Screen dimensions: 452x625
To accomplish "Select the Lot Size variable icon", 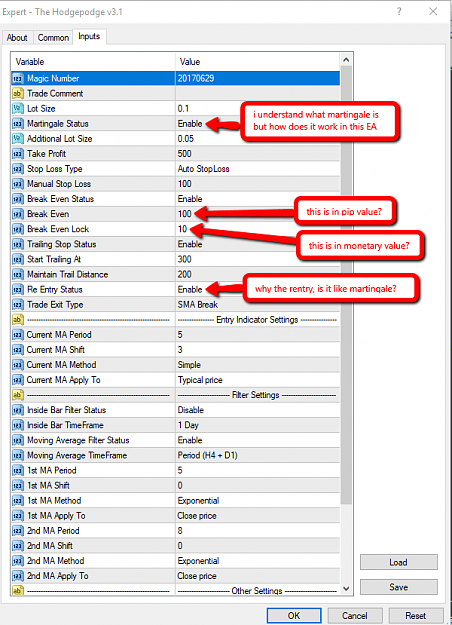I will 18,108.
